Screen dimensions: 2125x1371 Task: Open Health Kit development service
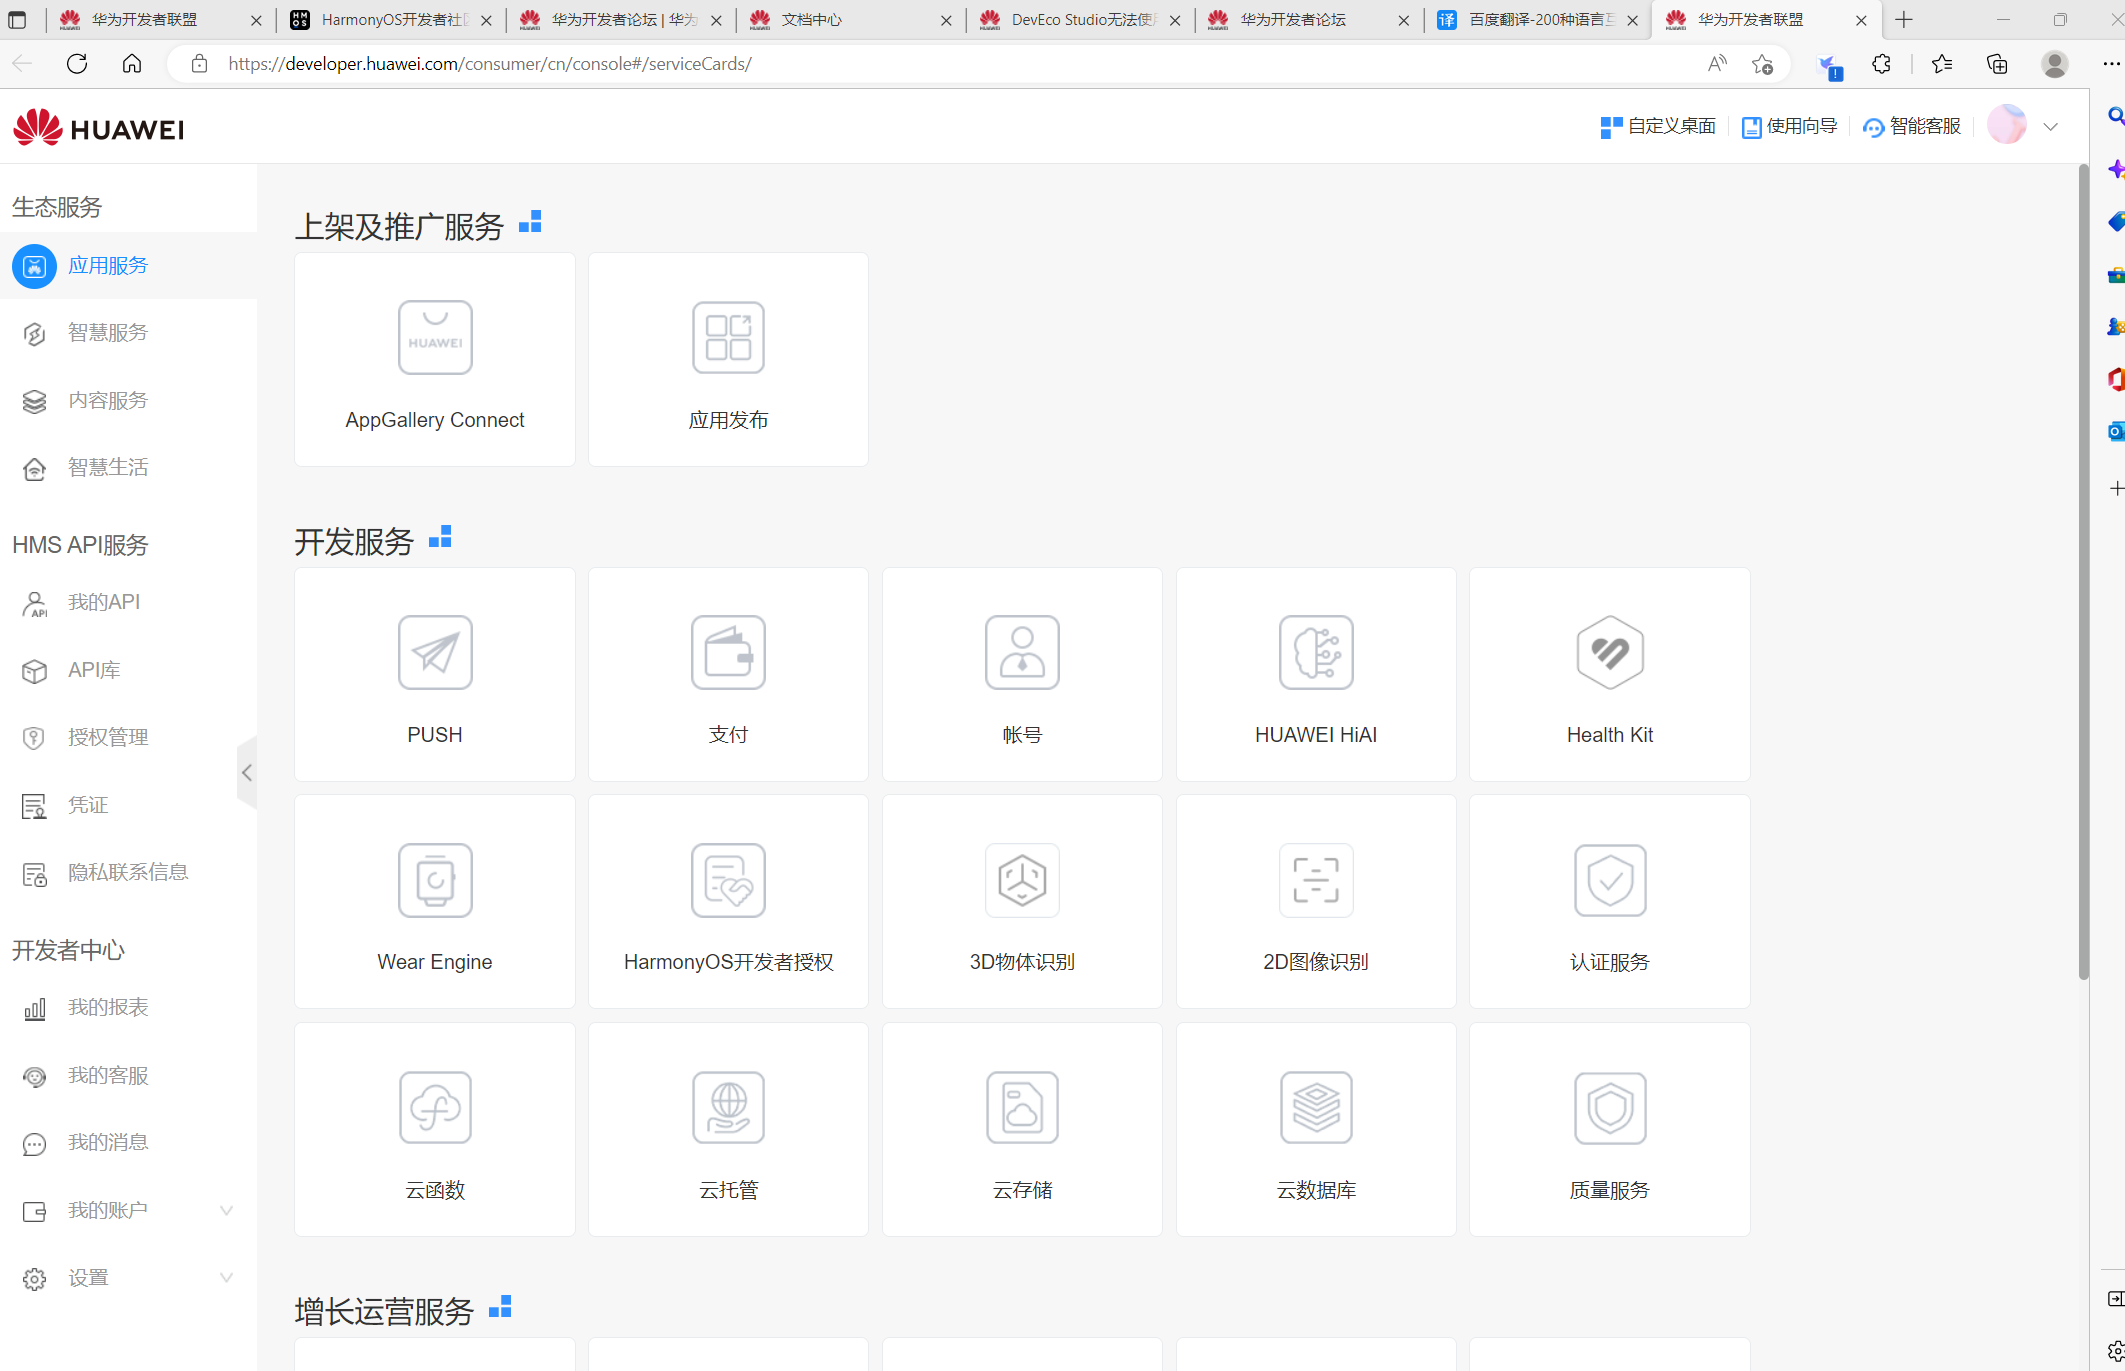[1609, 674]
